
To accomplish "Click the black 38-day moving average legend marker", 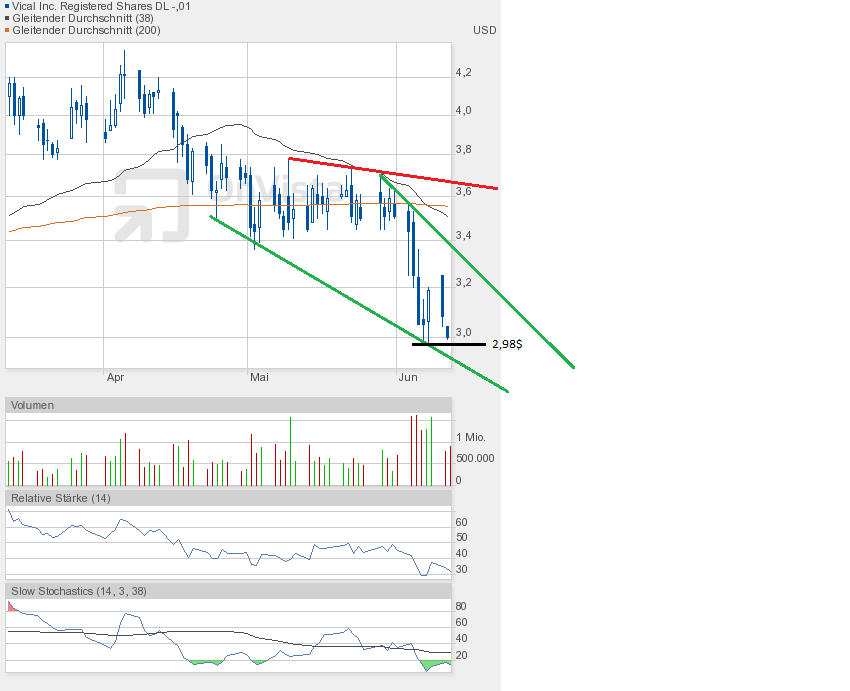I will click(x=6, y=18).
